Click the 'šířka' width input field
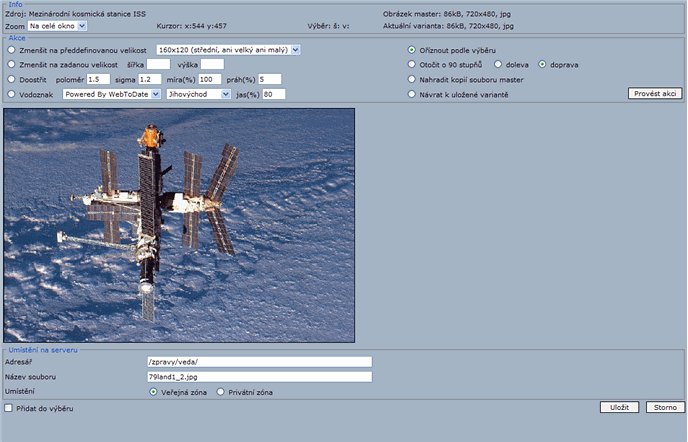 click(x=158, y=64)
